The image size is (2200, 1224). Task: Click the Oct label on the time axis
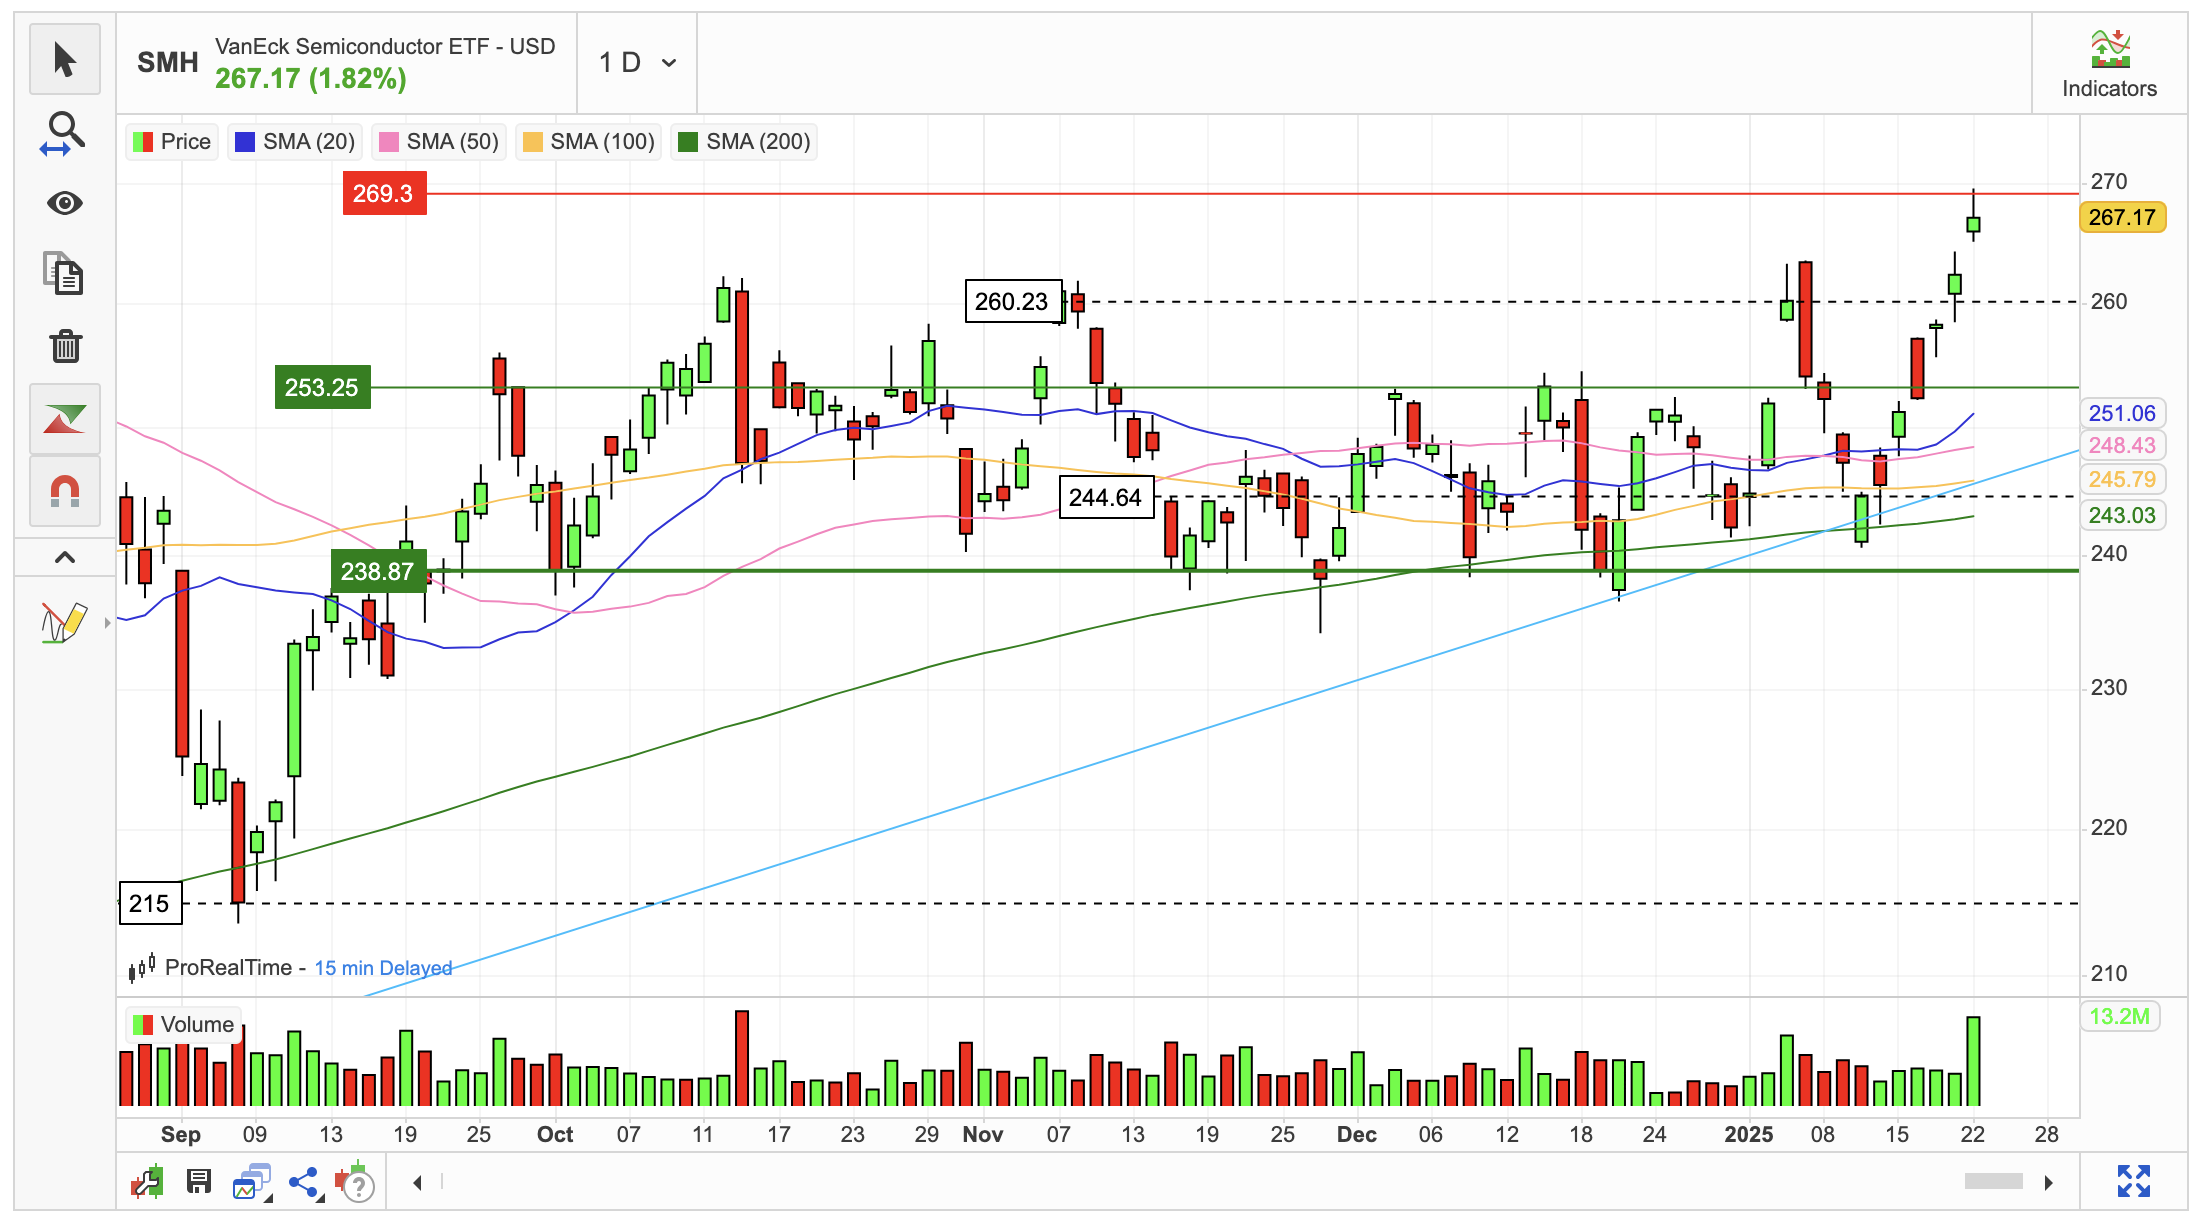(x=555, y=1135)
